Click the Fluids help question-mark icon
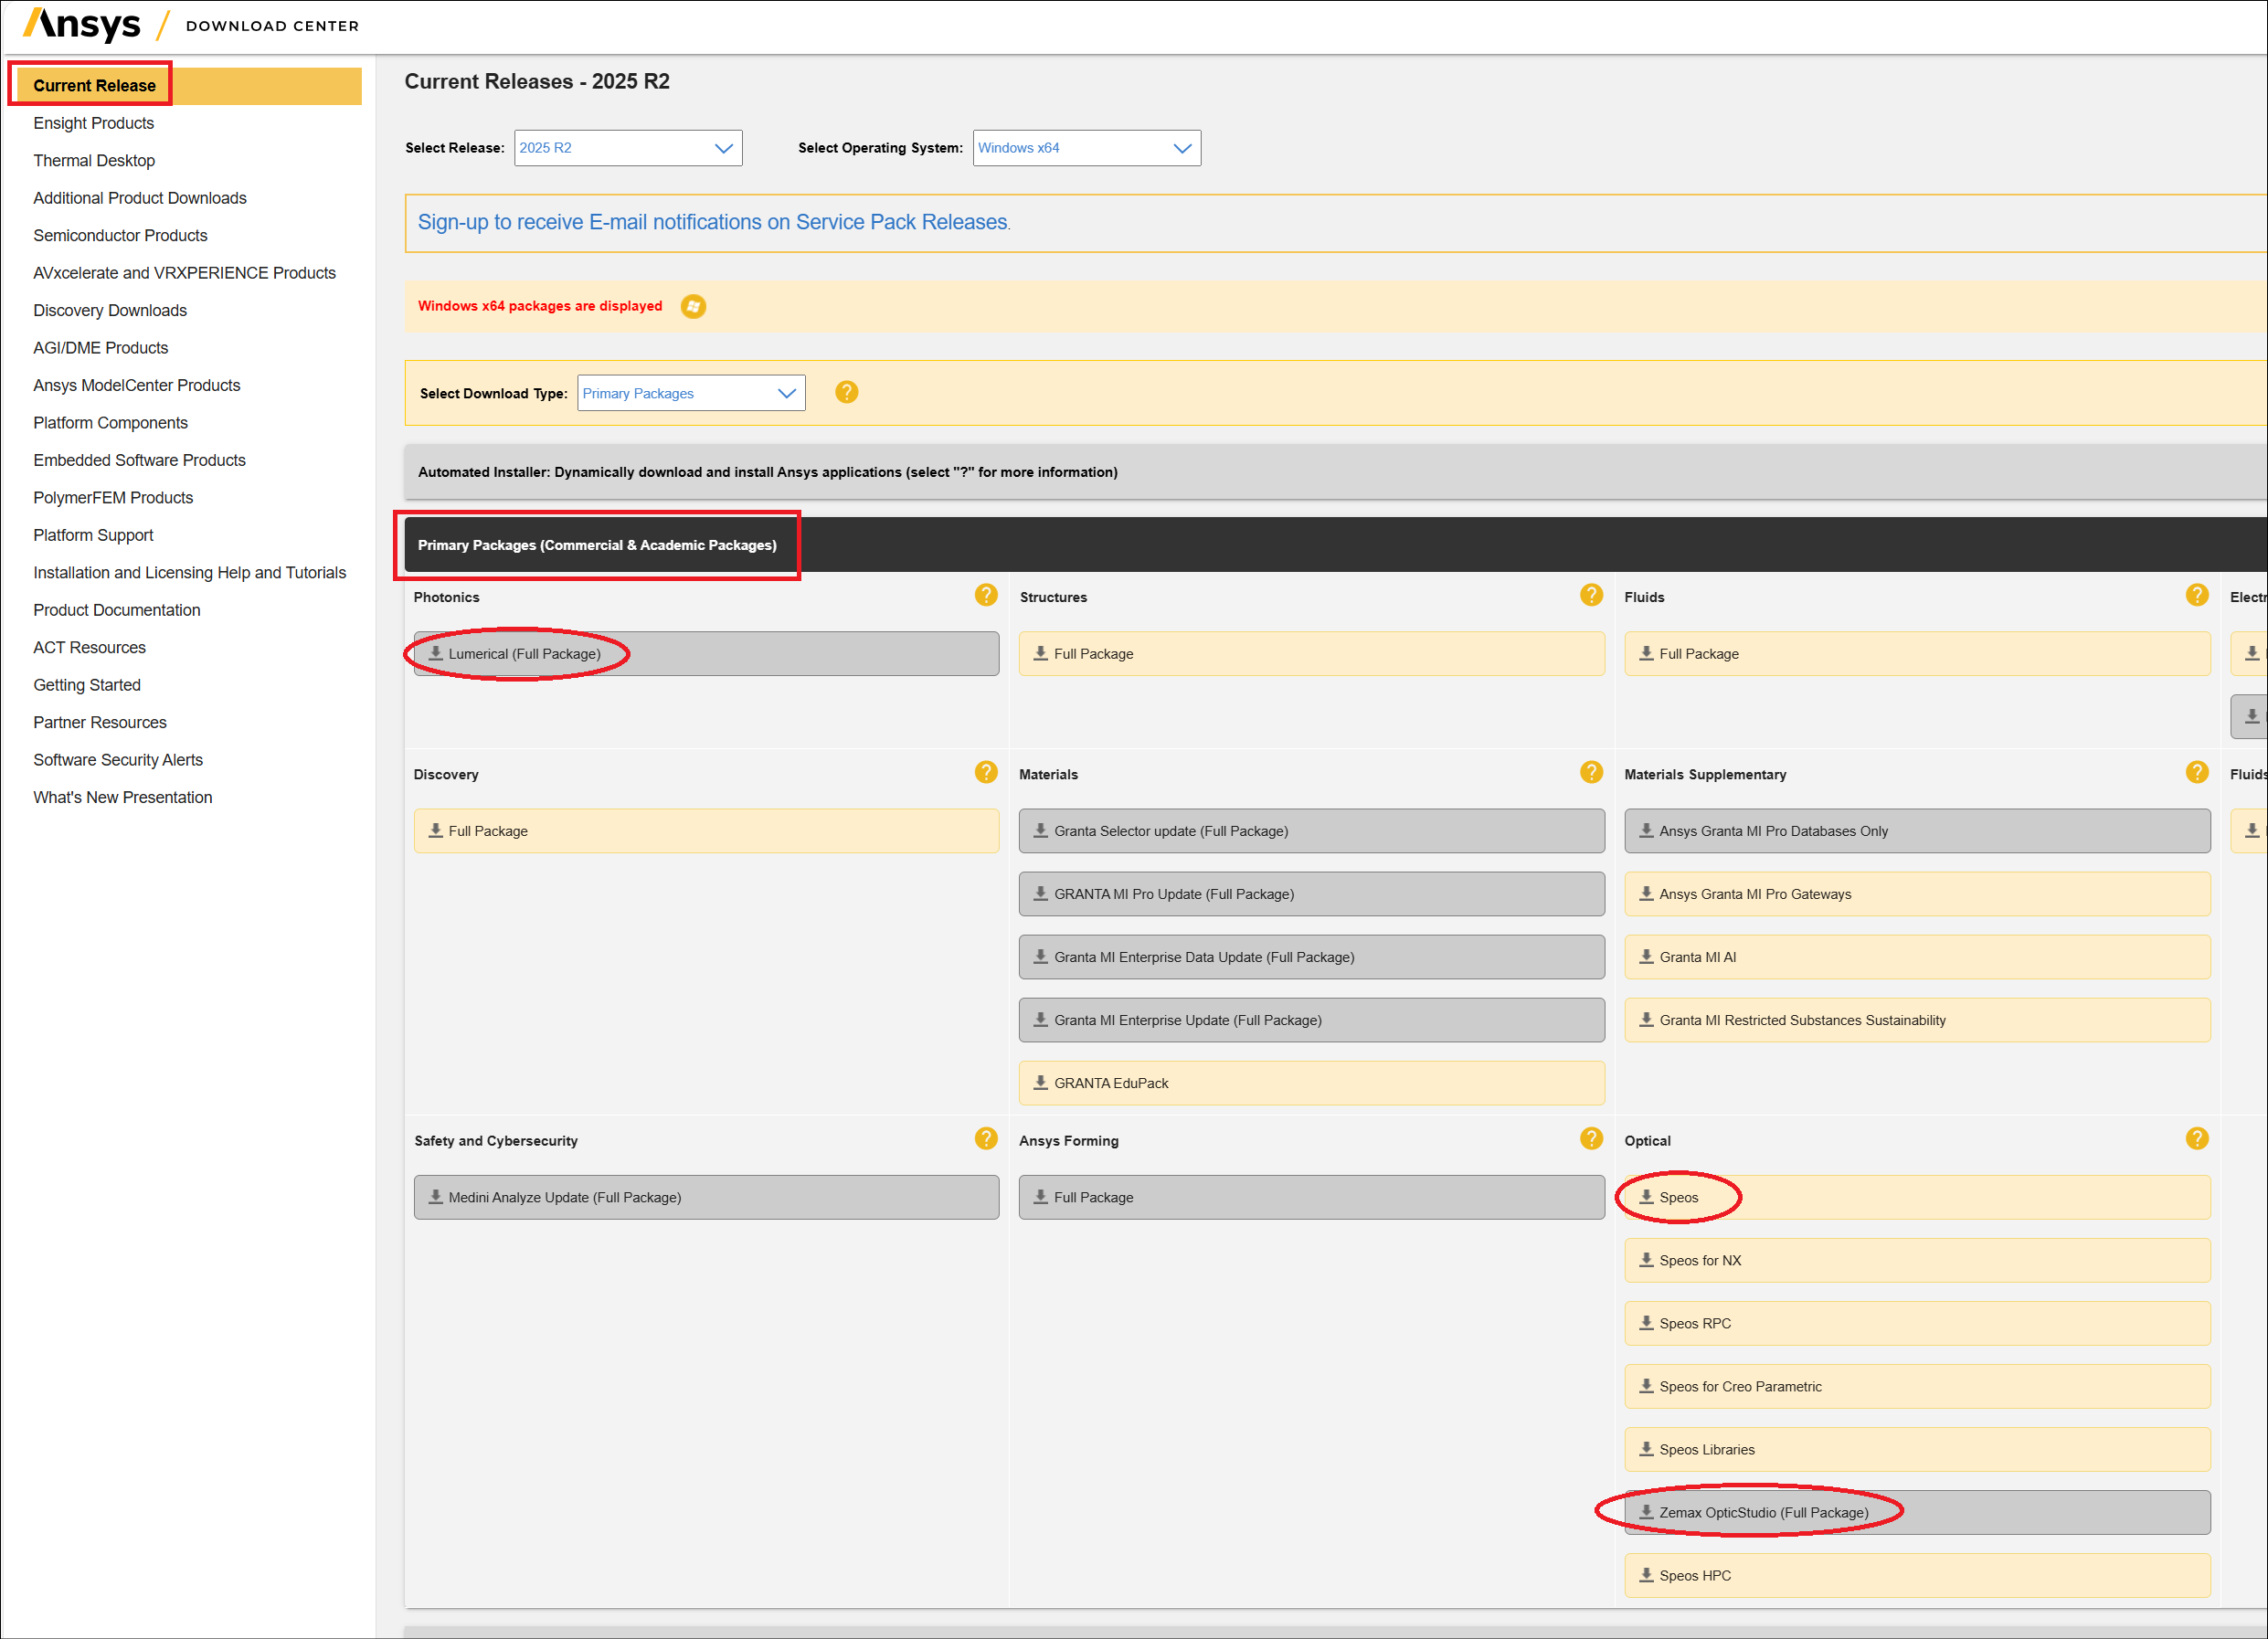The image size is (2268, 1639). coord(2196,596)
